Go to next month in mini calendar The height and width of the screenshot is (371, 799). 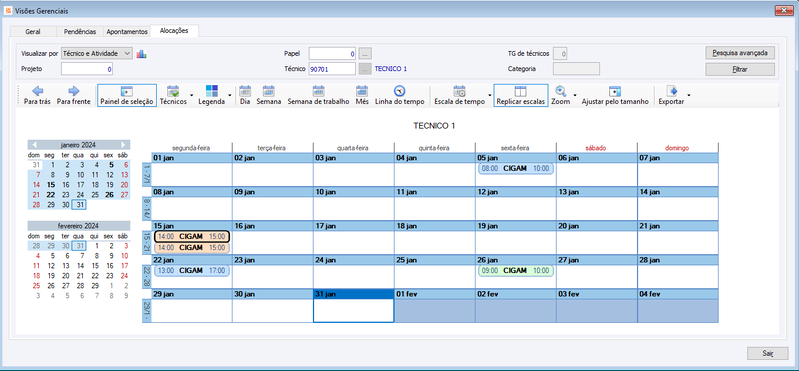pyautogui.click(x=123, y=145)
